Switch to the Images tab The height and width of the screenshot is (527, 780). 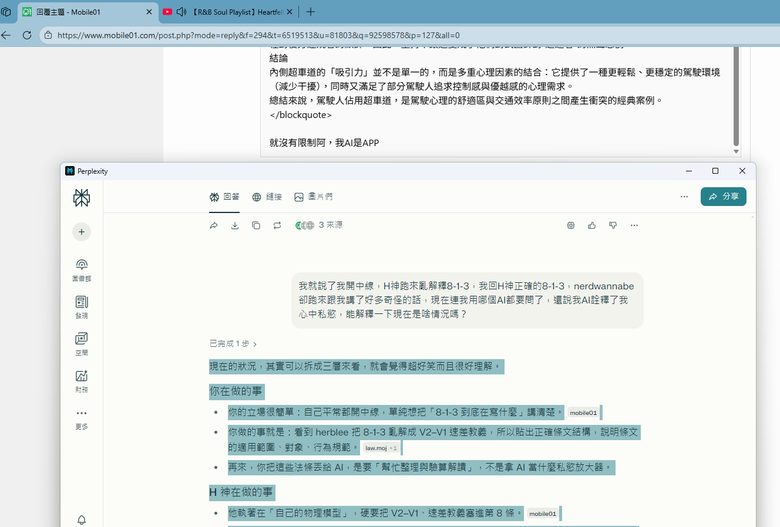coord(313,197)
